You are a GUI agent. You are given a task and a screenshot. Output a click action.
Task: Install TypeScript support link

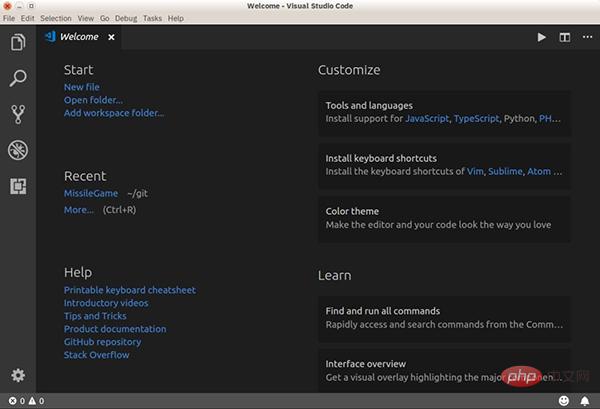click(x=476, y=119)
